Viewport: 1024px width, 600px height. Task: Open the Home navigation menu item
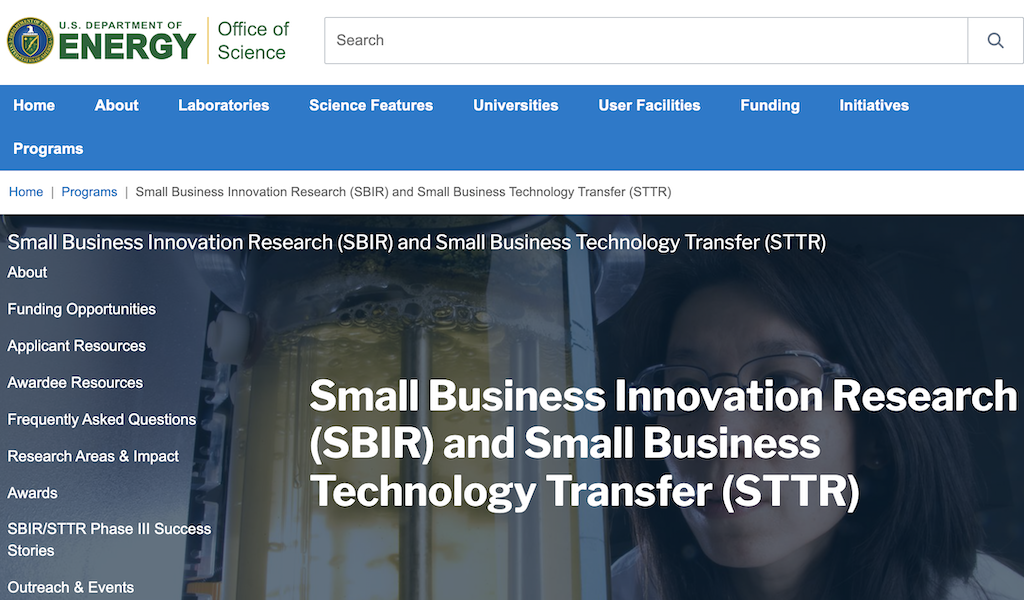coord(34,105)
